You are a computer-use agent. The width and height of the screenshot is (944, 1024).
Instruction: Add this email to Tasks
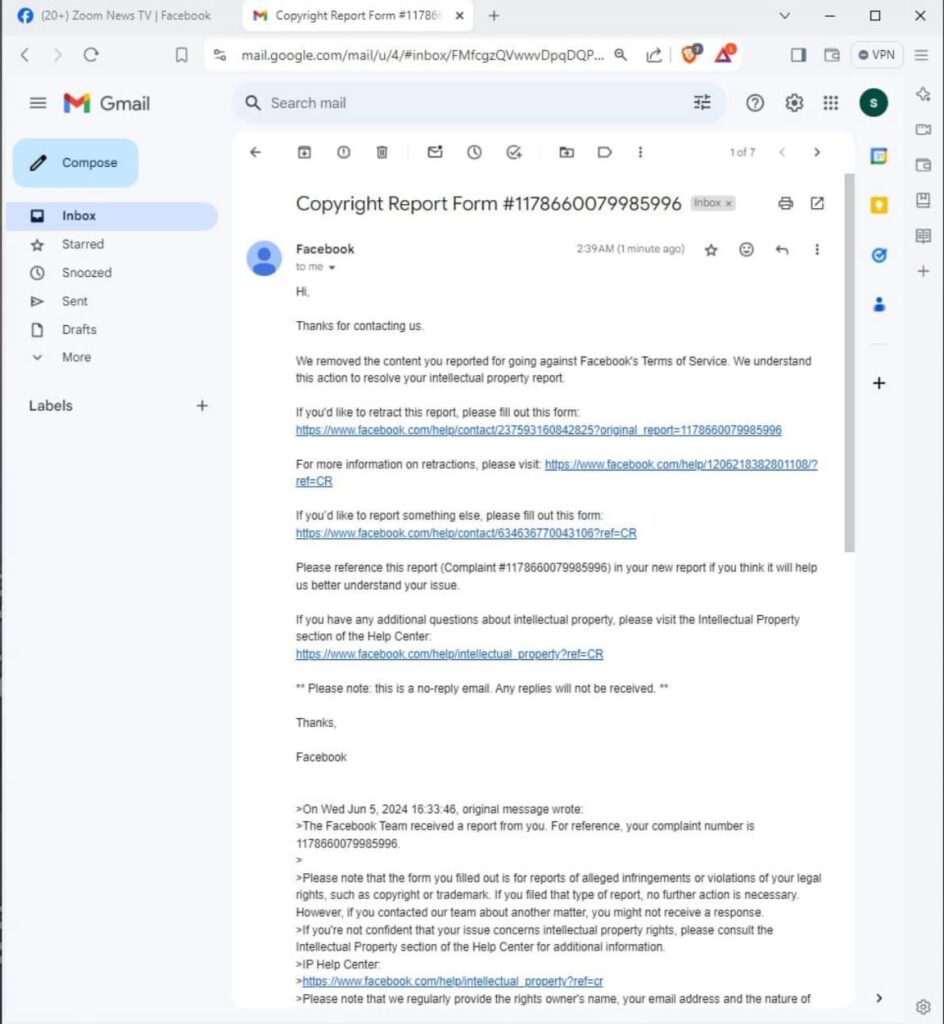point(514,152)
